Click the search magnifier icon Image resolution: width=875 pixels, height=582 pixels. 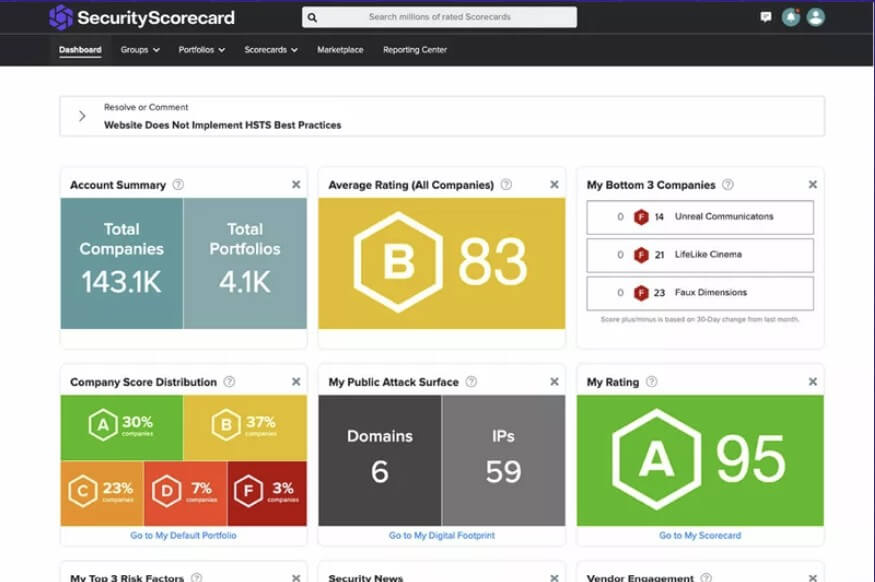click(312, 17)
